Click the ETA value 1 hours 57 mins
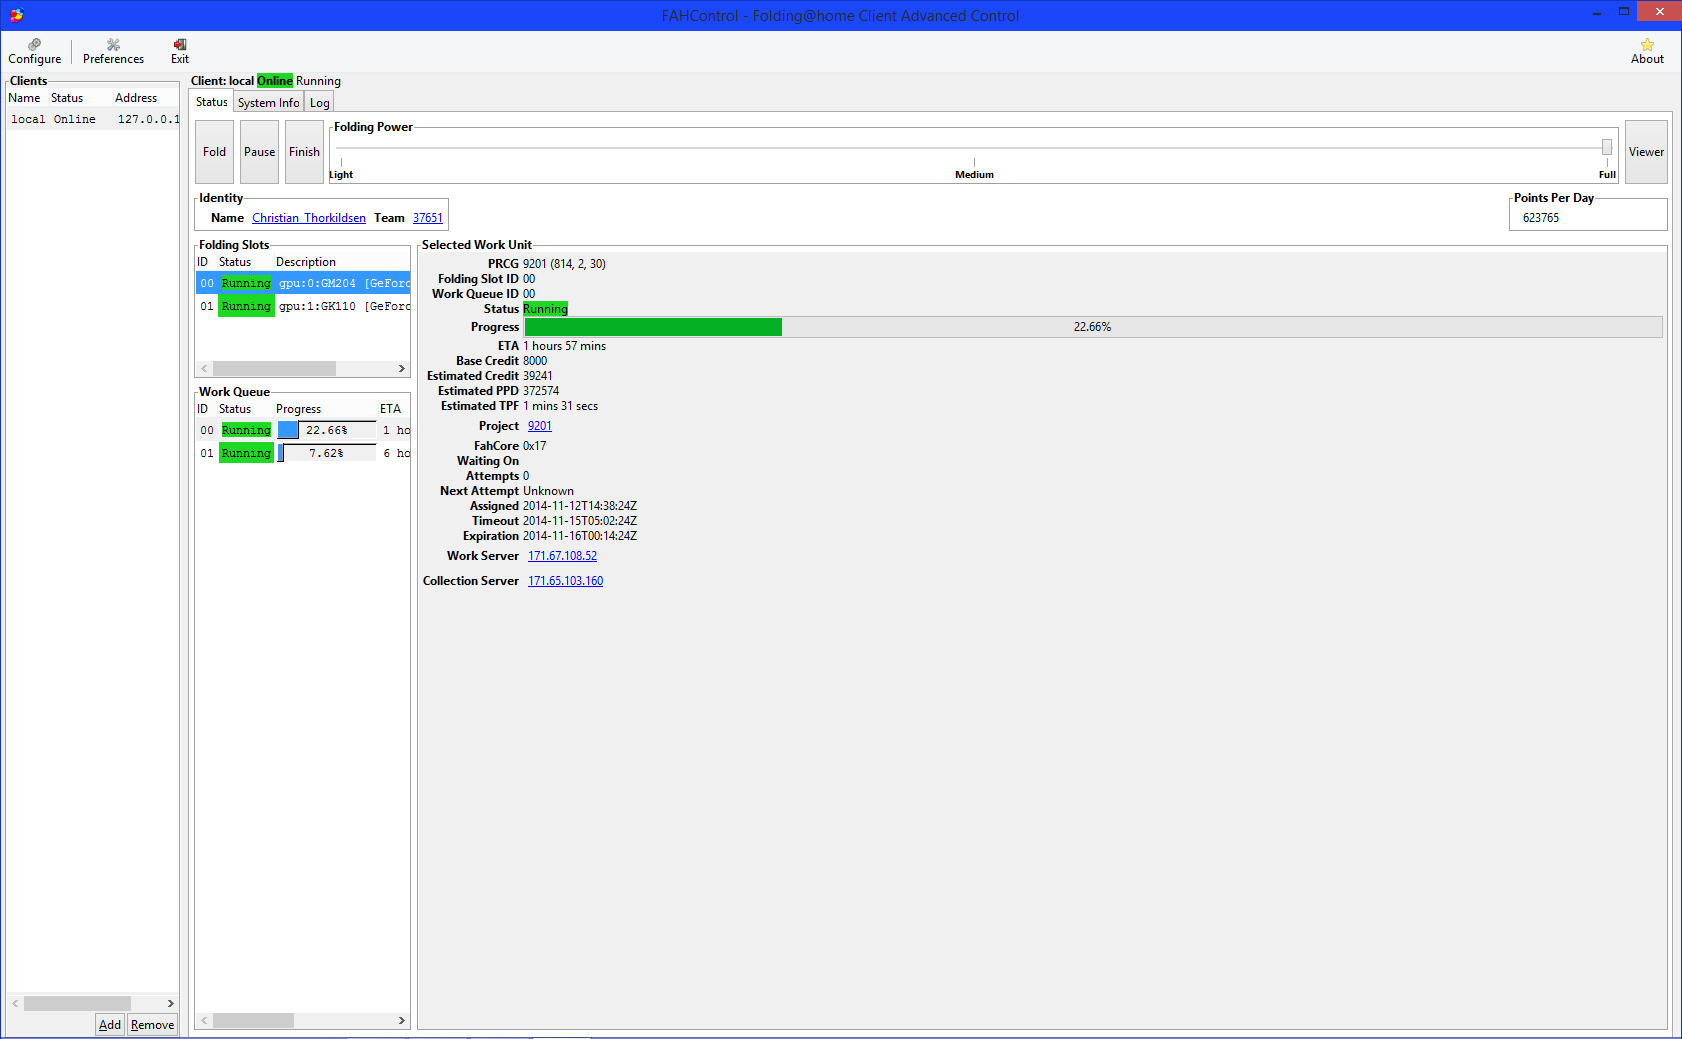 pyautogui.click(x=564, y=346)
